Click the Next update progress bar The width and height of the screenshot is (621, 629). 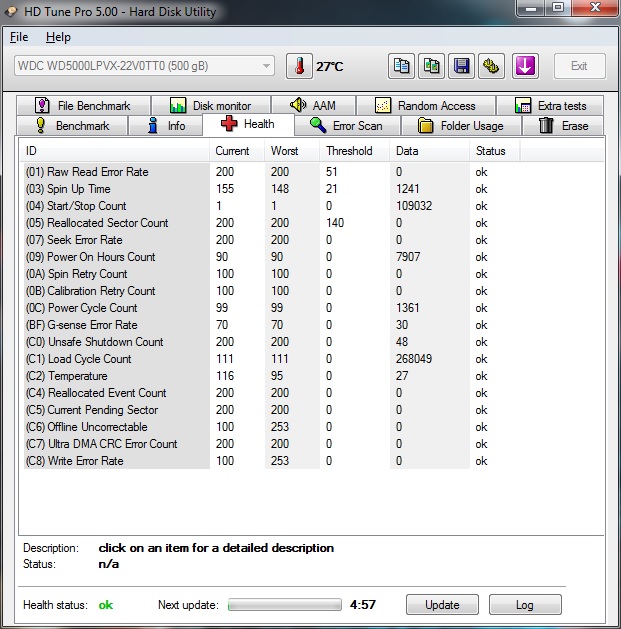point(284,605)
